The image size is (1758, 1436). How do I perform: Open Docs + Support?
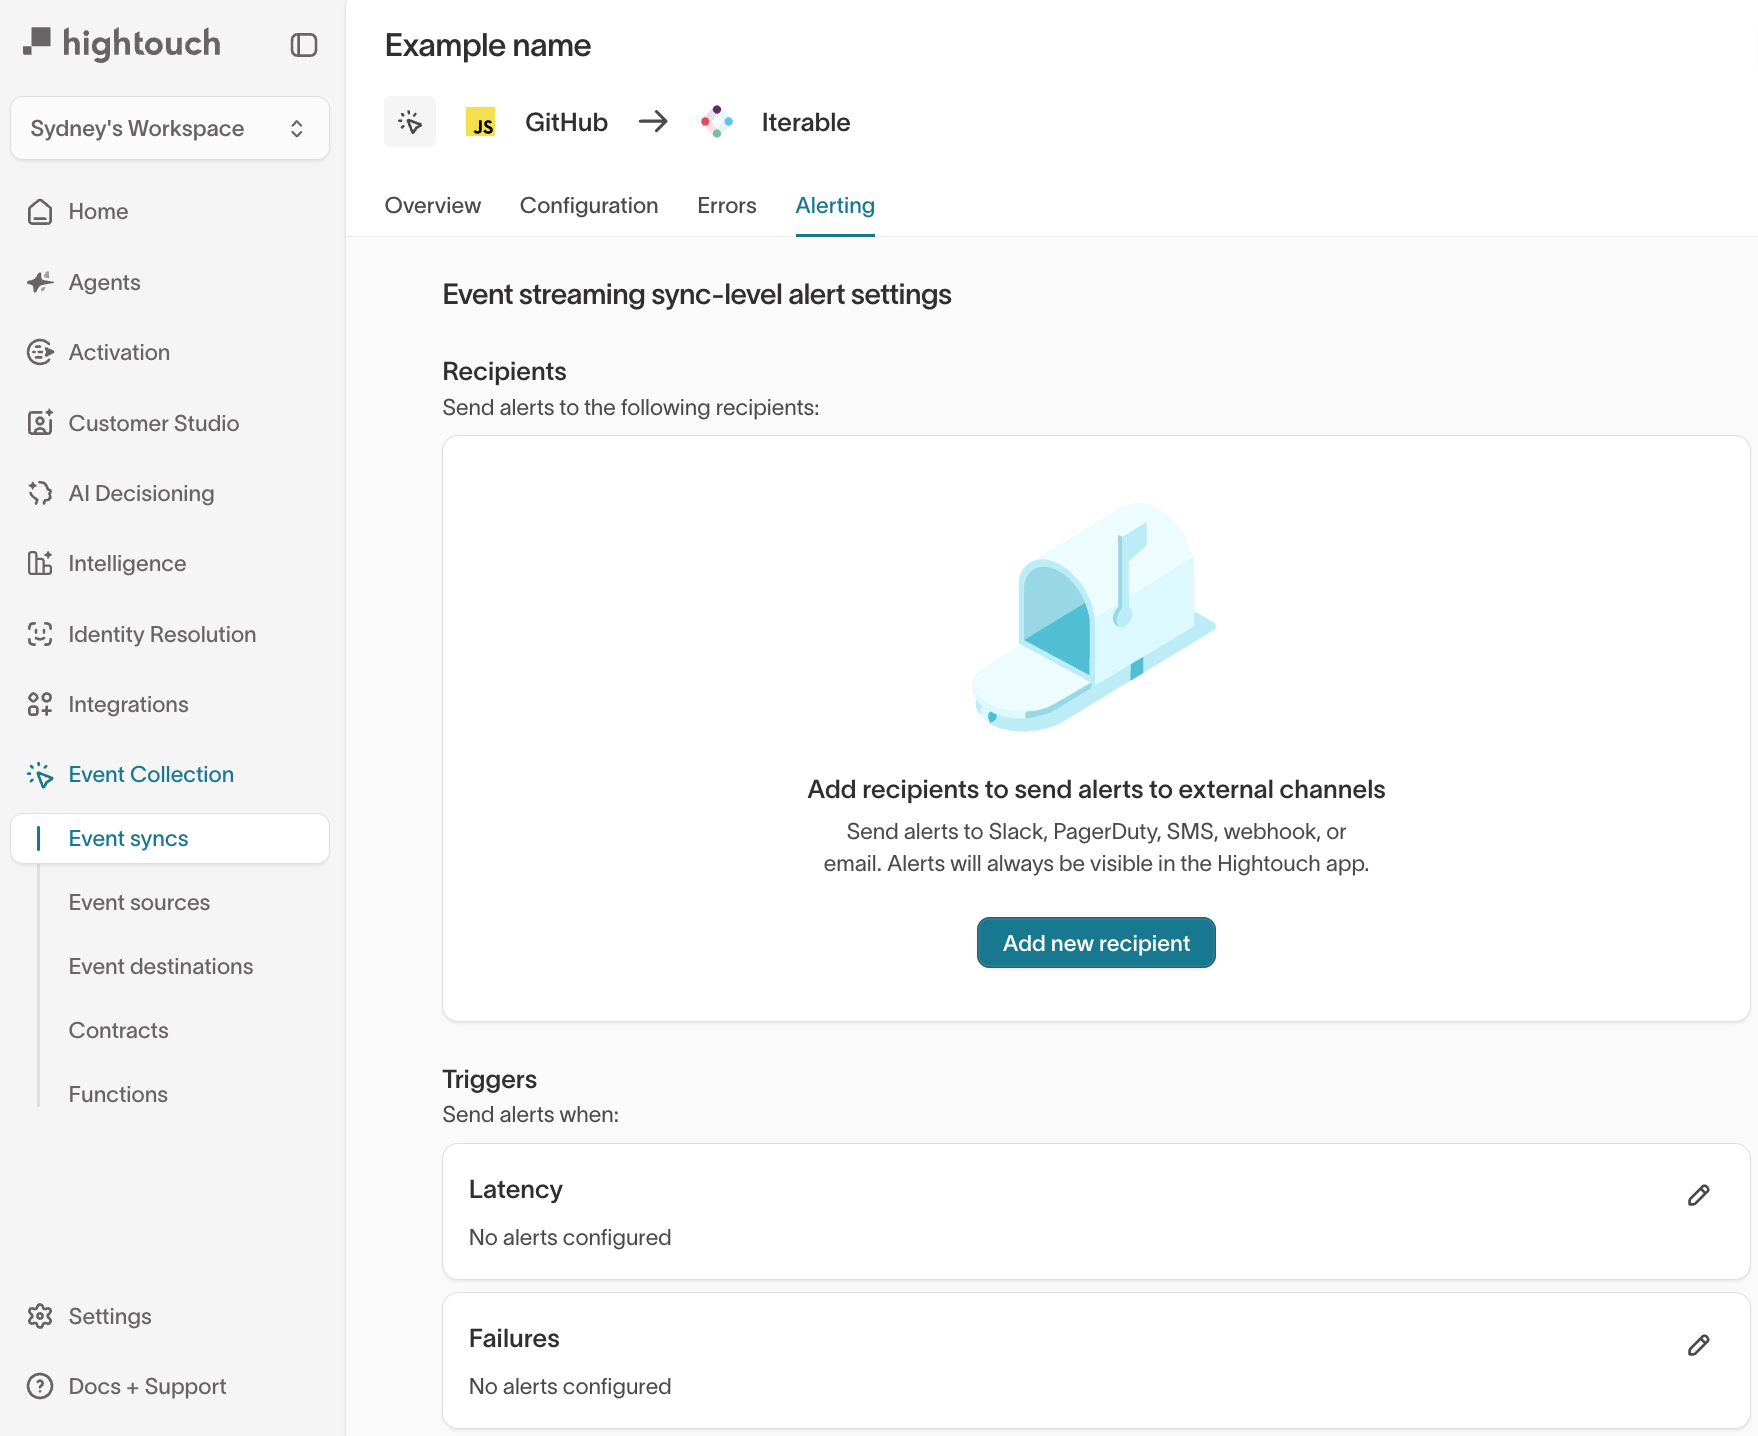click(146, 1386)
